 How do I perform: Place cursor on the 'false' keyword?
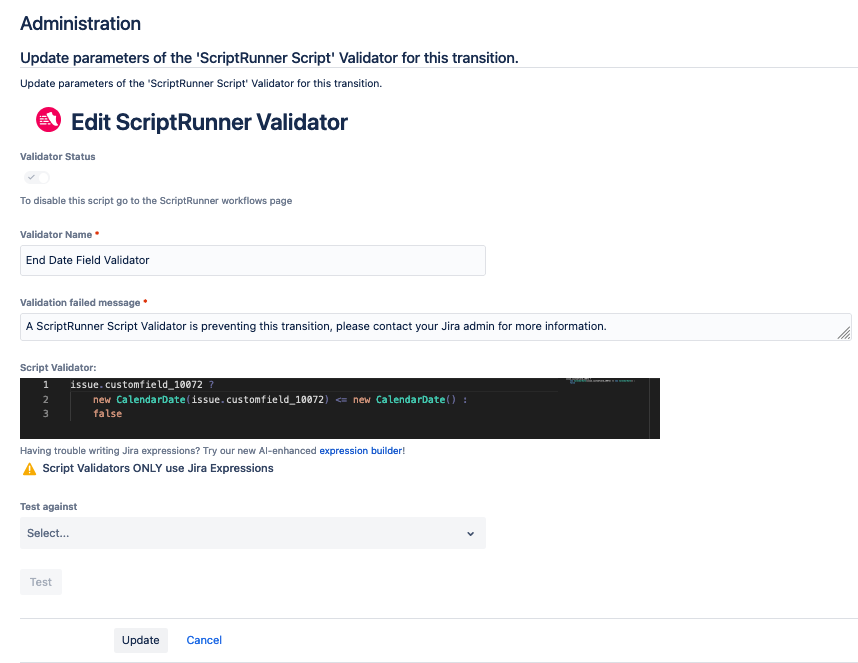coord(107,414)
